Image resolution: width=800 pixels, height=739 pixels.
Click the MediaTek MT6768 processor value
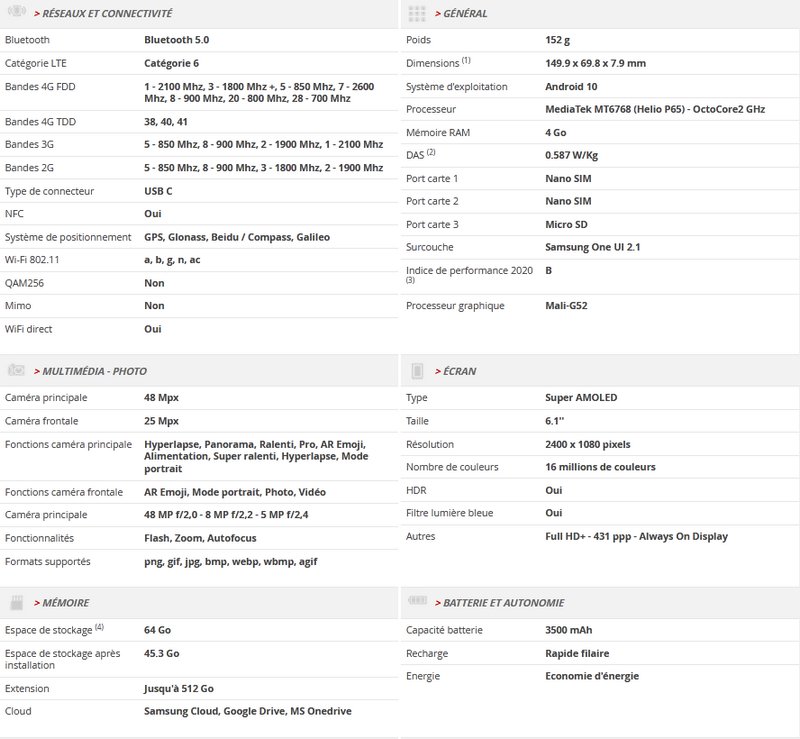point(654,109)
